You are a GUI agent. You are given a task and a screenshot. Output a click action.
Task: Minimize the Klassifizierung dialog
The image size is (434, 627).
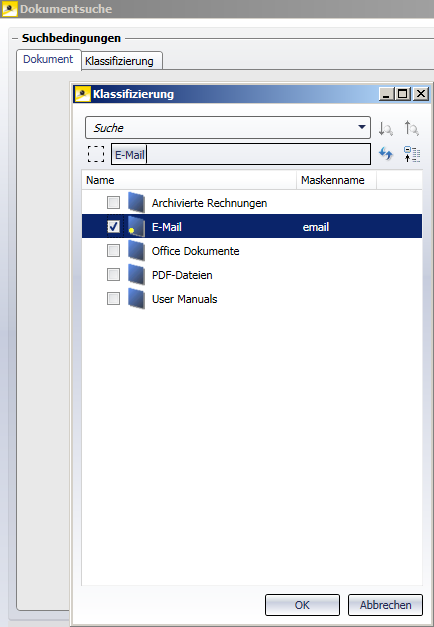pyautogui.click(x=386, y=94)
